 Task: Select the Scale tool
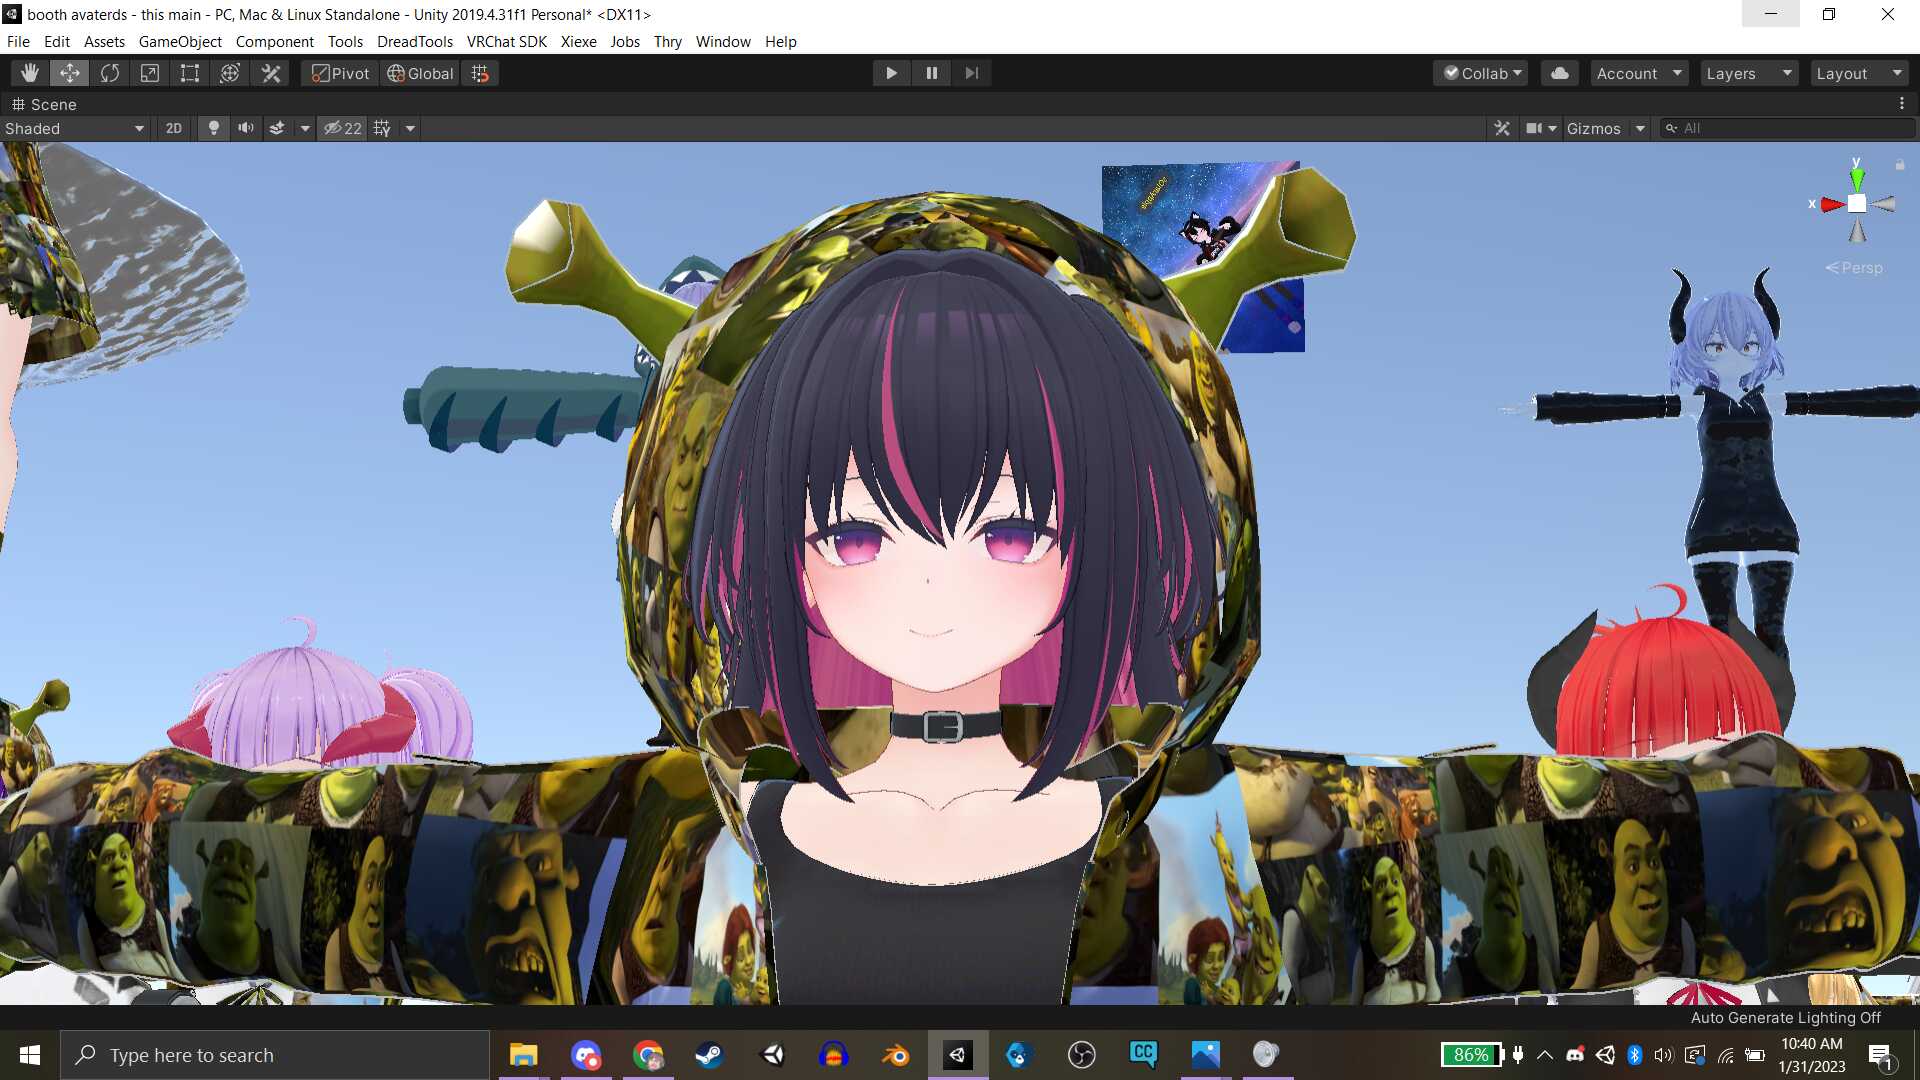click(x=150, y=73)
